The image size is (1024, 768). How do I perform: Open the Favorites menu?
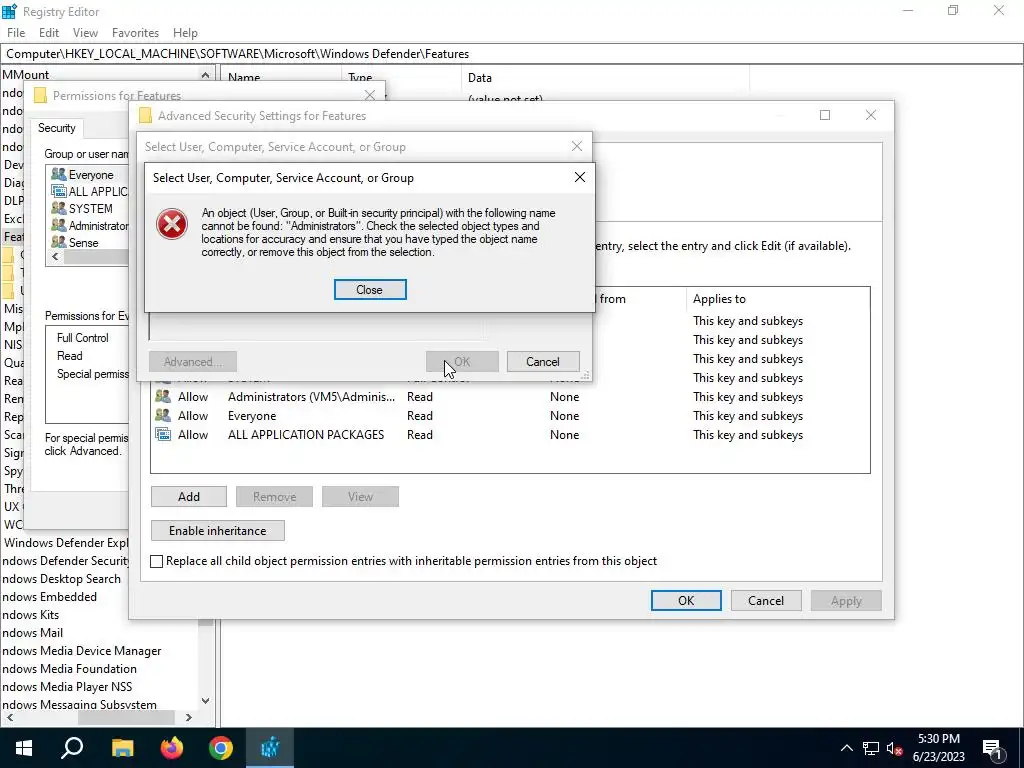(x=135, y=33)
